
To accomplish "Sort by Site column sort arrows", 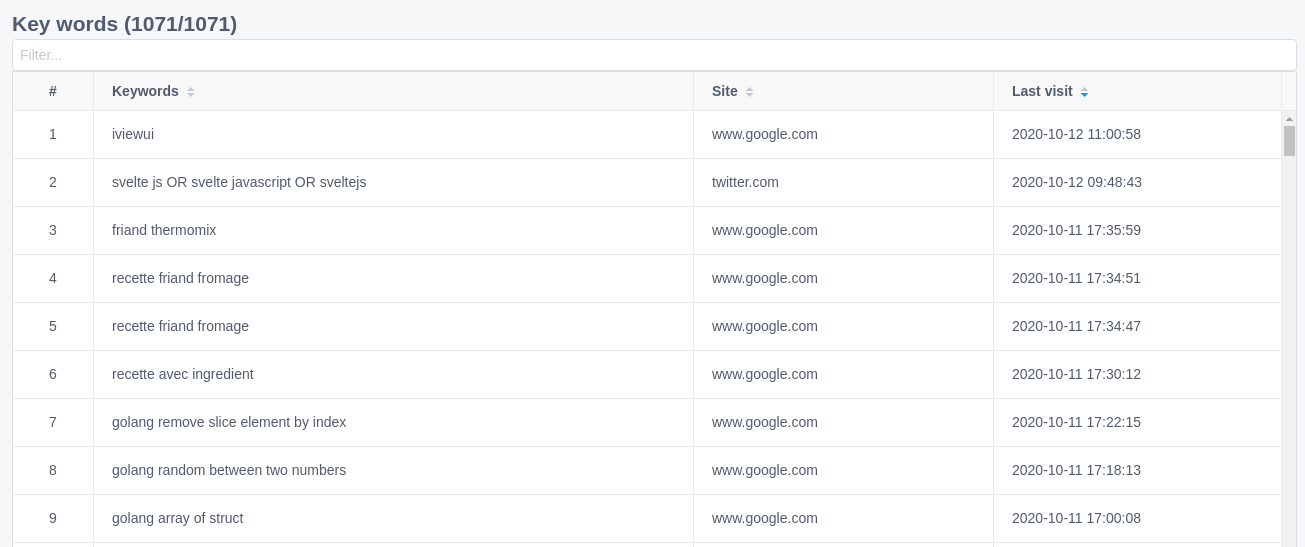I will (749, 92).
